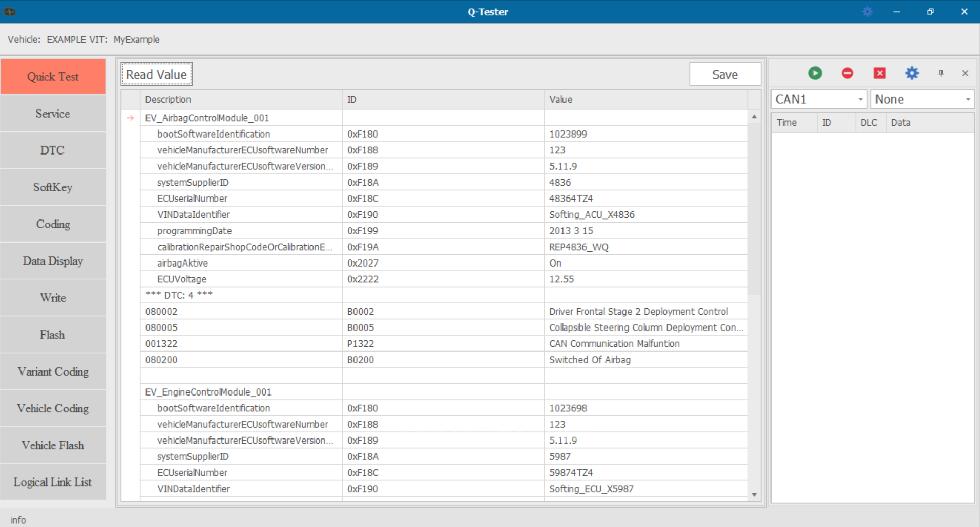Stop the trace with red circle icon
This screenshot has height=527, width=980.
tap(847, 73)
